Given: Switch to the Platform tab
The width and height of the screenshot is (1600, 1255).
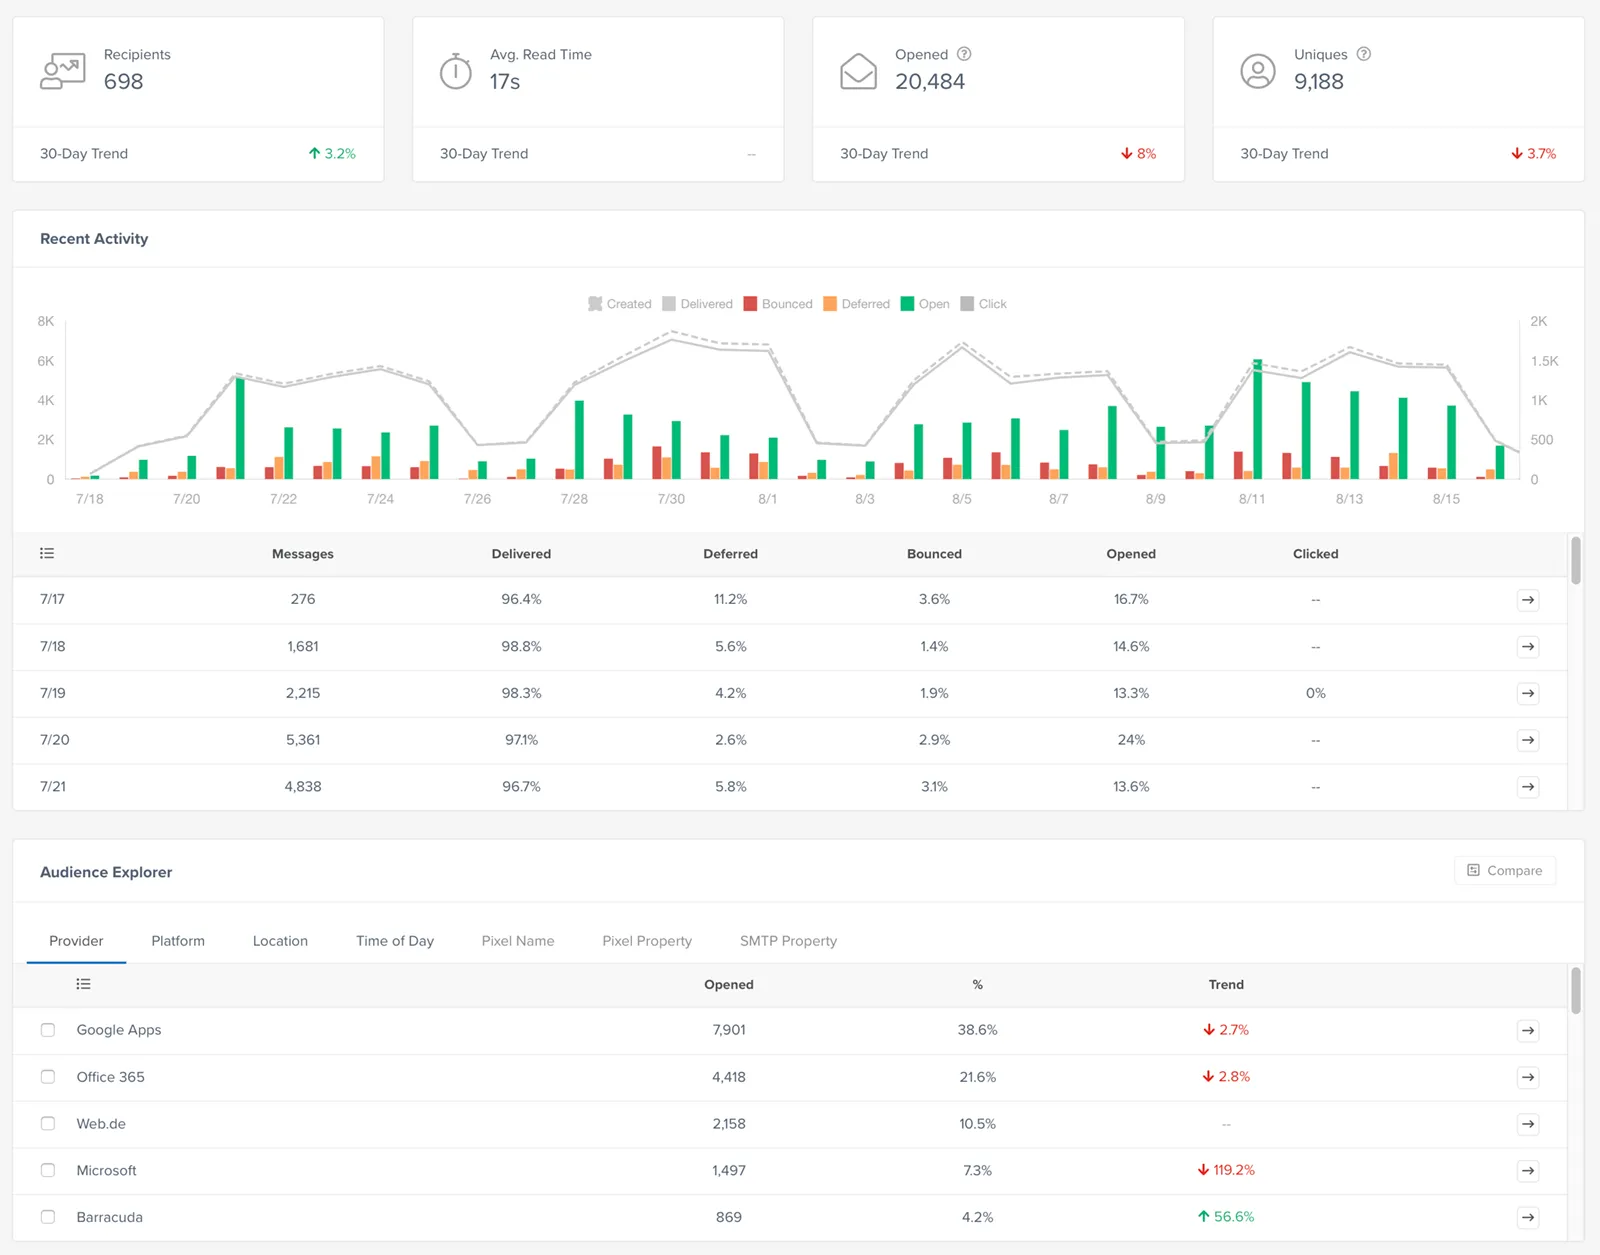Looking at the screenshot, I should coord(178,941).
